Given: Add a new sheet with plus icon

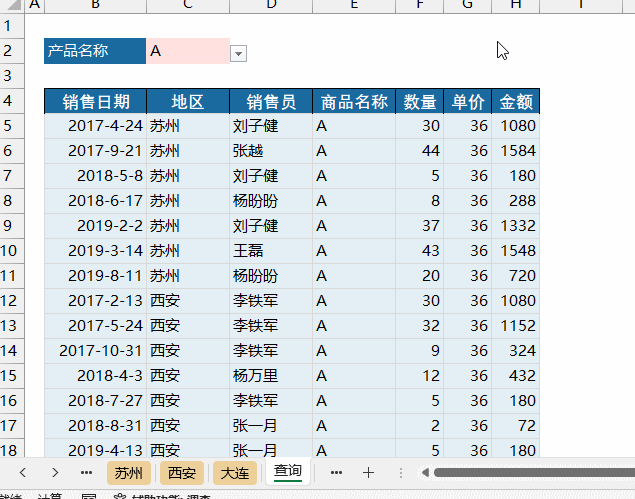Looking at the screenshot, I should tap(368, 473).
